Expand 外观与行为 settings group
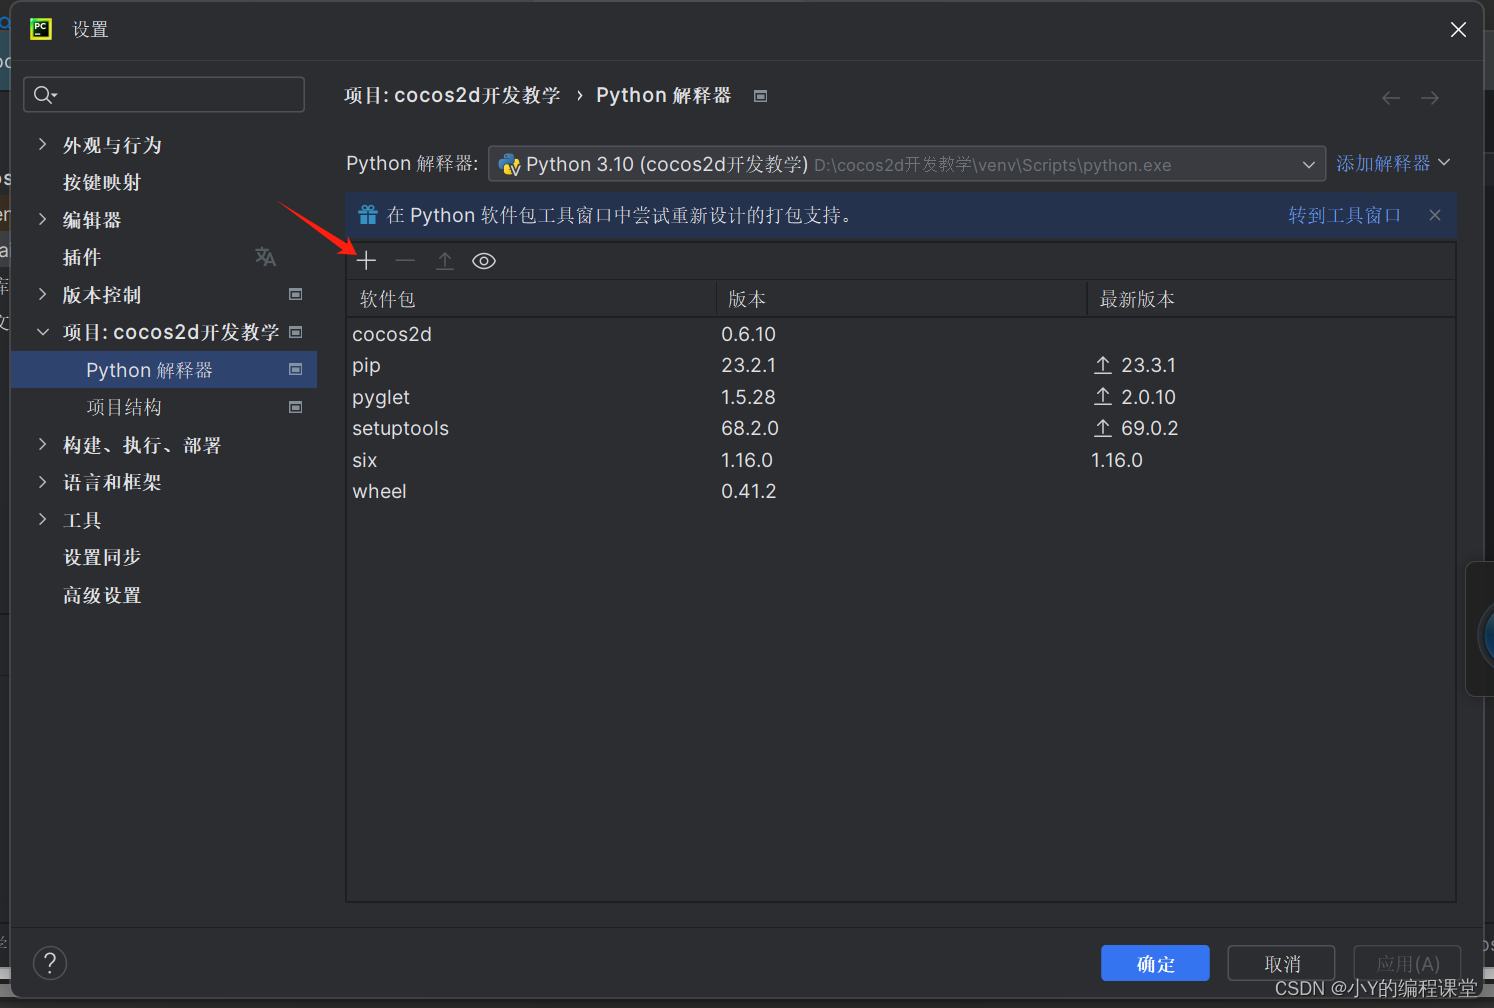Image resolution: width=1494 pixels, height=1008 pixels. tap(42, 144)
